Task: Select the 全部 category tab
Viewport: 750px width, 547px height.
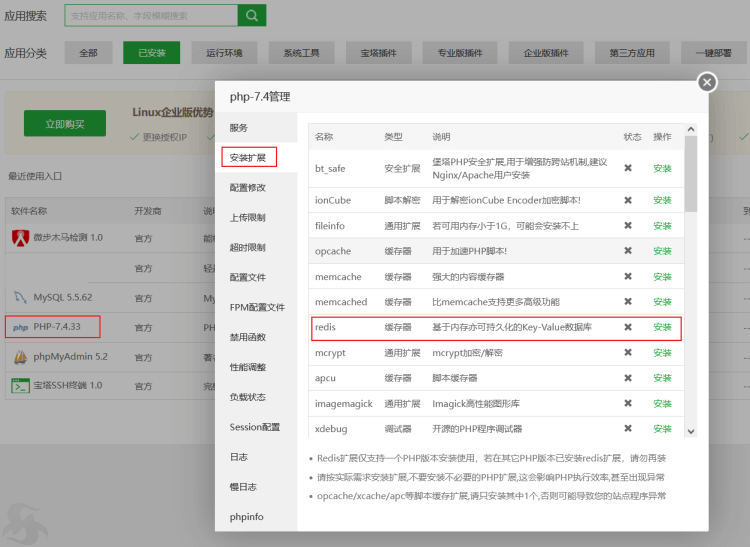Action: click(x=88, y=53)
